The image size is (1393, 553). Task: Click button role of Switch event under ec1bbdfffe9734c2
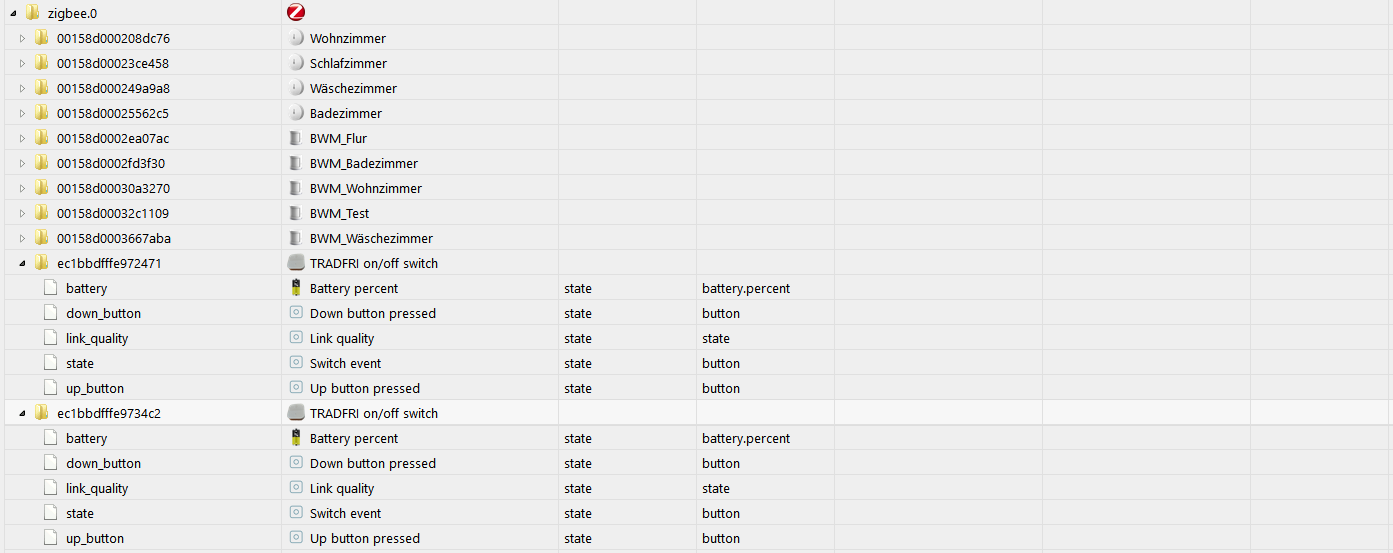(x=720, y=513)
